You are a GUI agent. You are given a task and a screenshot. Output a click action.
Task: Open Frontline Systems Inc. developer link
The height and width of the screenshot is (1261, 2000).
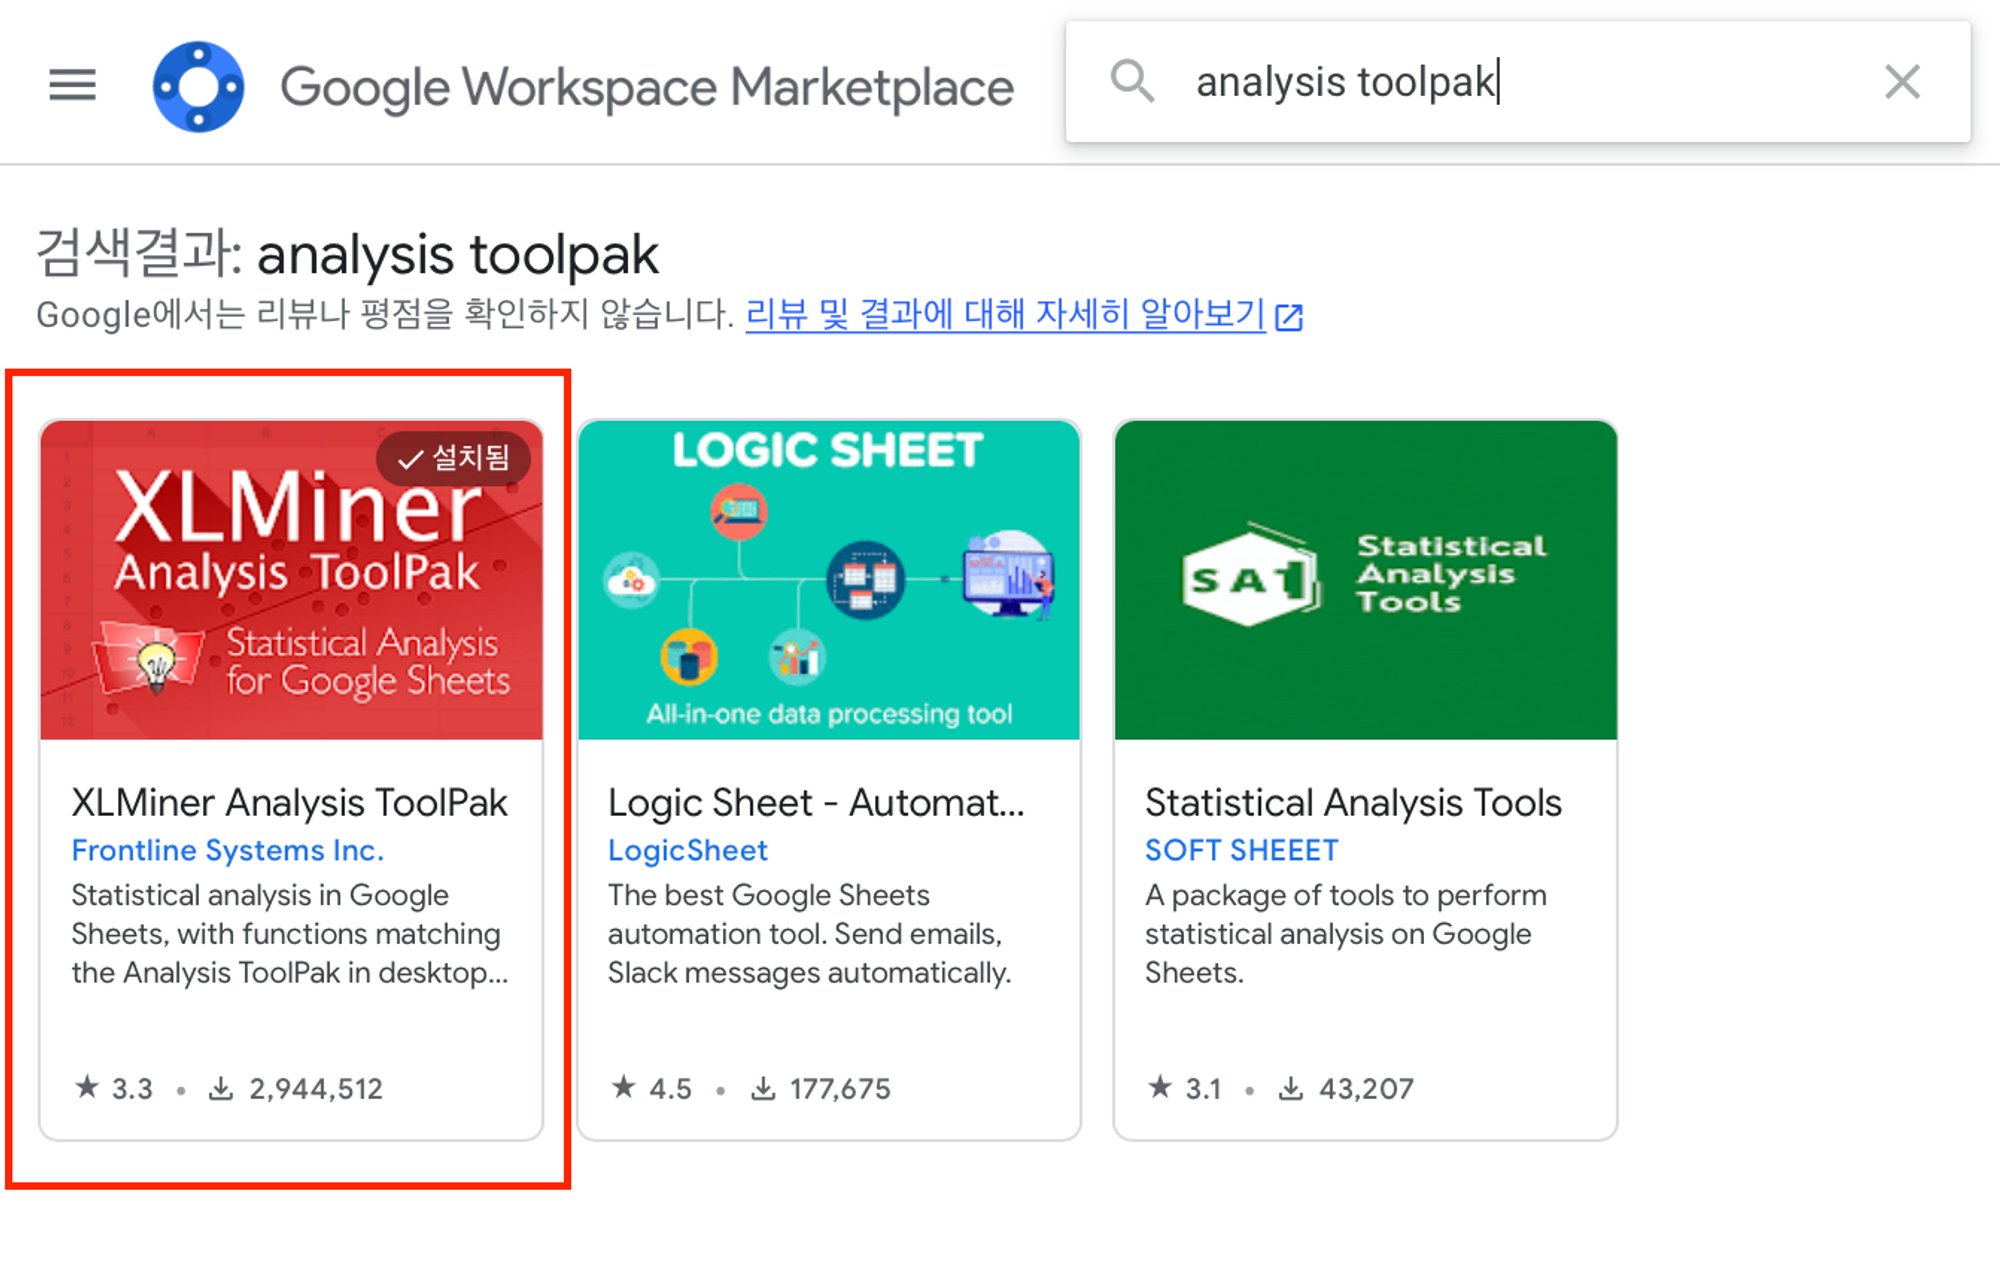pos(228,850)
